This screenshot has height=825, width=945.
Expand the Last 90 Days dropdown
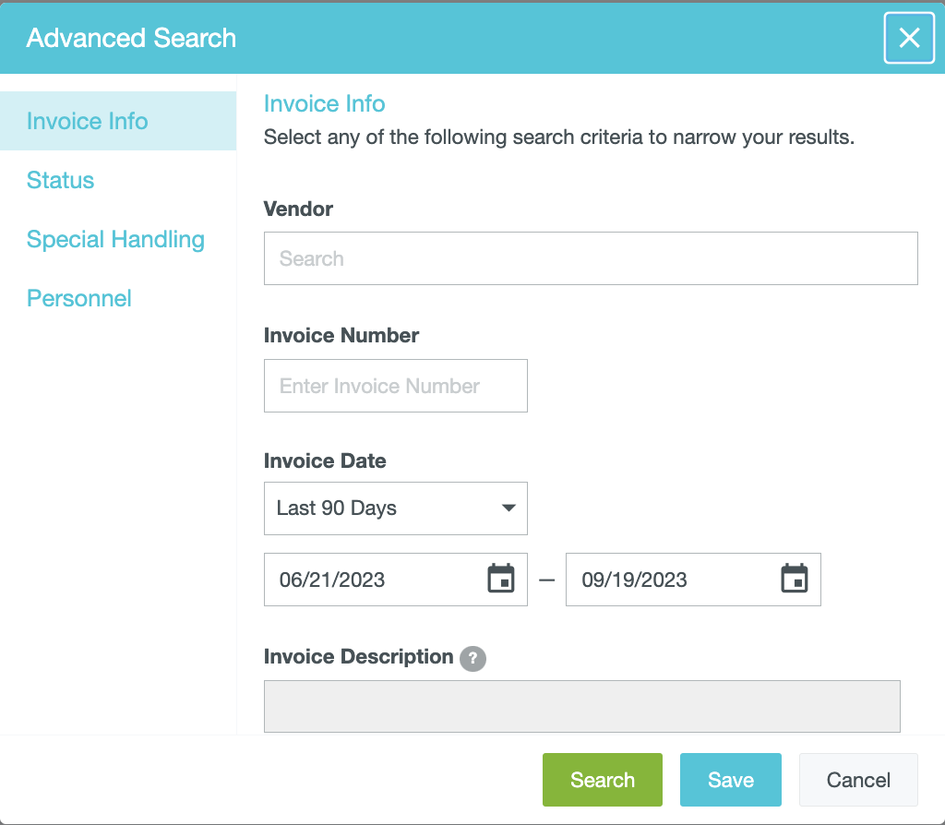tap(395, 508)
